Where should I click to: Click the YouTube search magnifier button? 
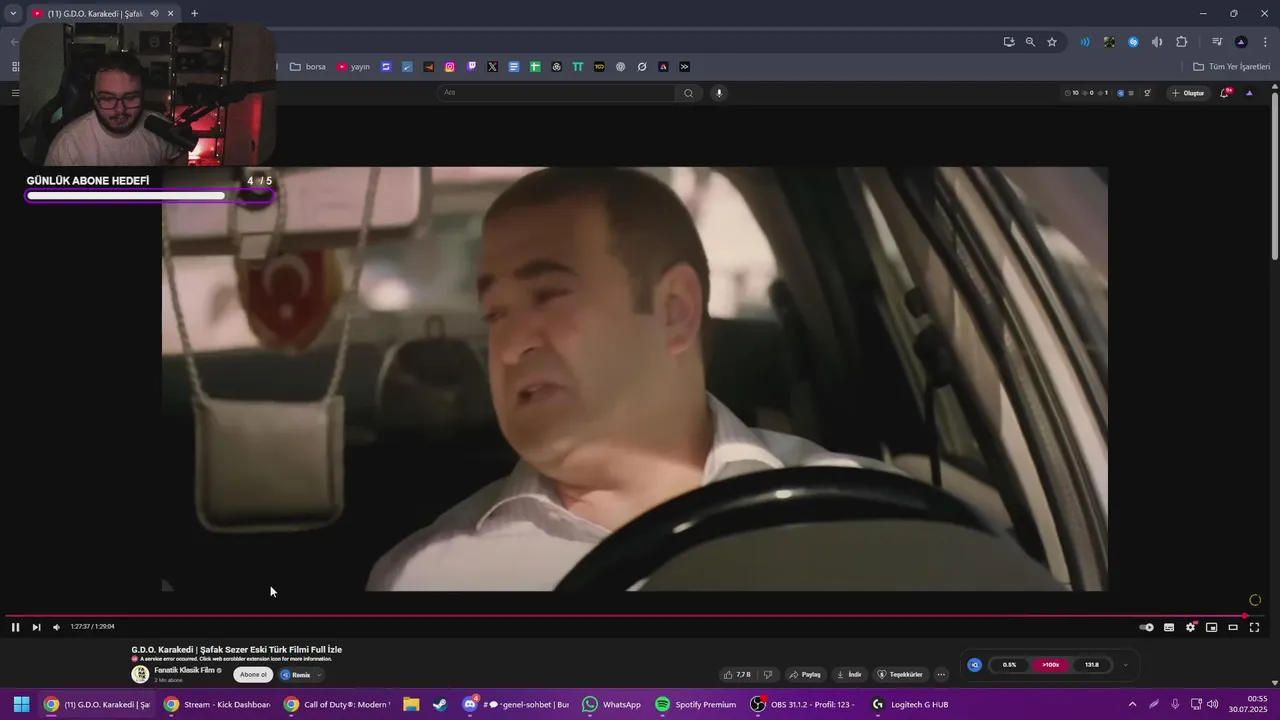[x=688, y=93]
